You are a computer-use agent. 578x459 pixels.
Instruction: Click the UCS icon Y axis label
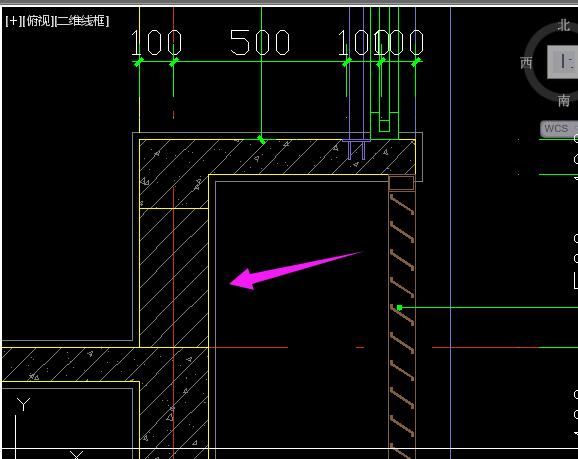23,405
